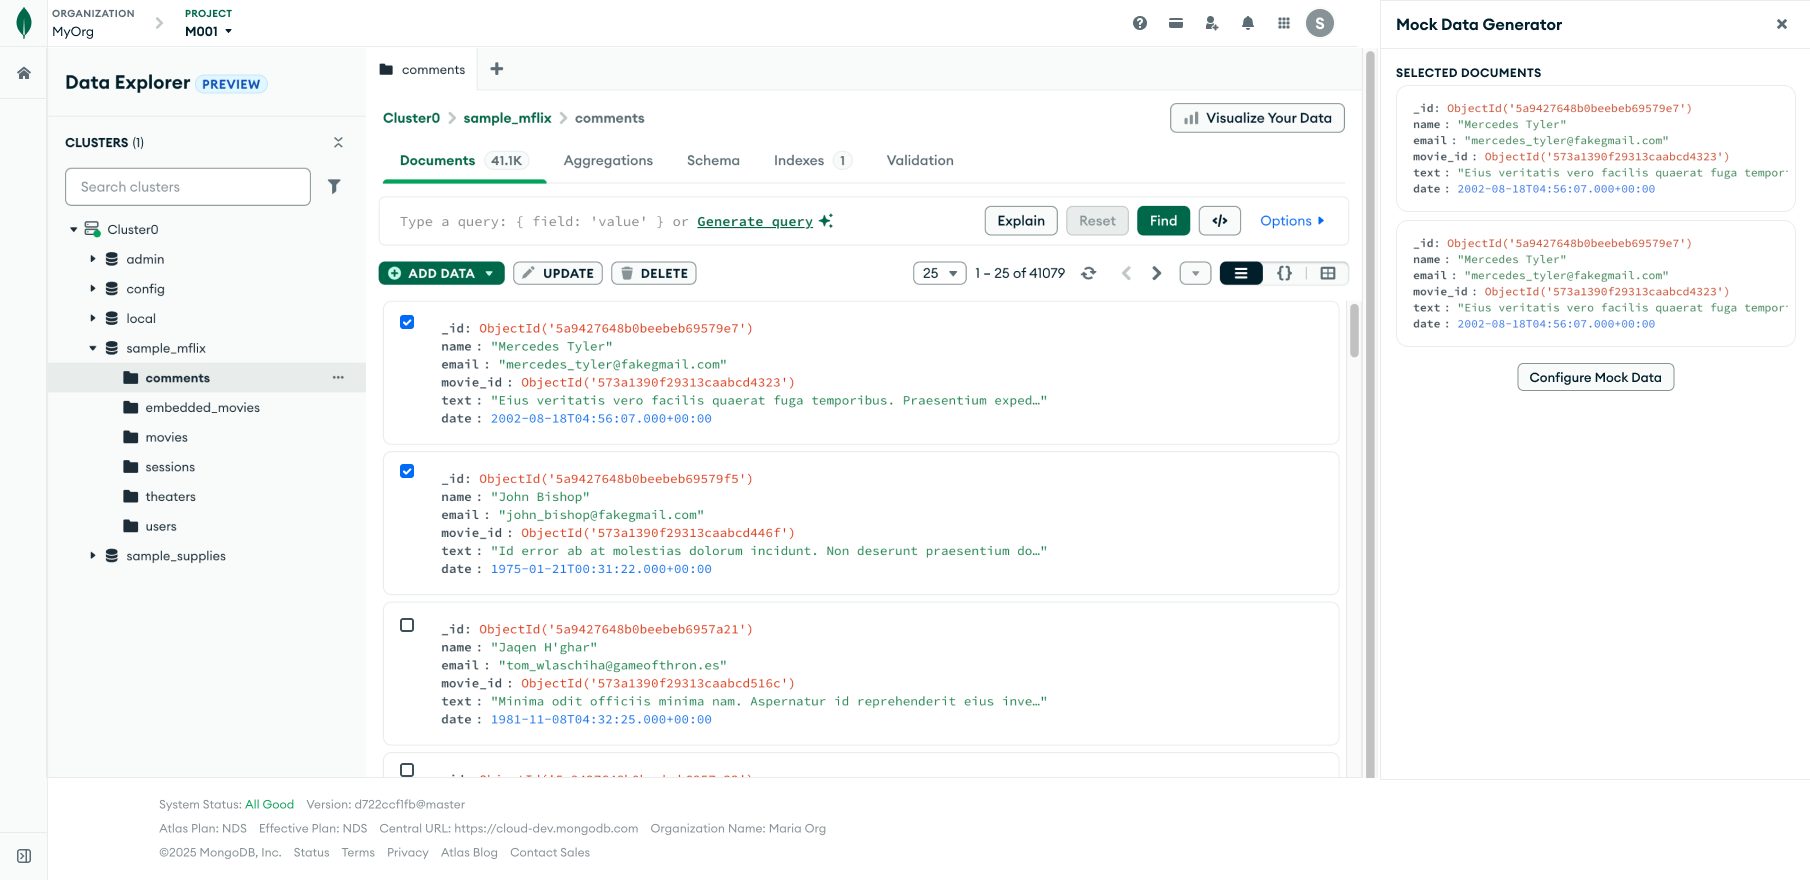
Task: Collapse the sample_mflix database
Action: pyautogui.click(x=93, y=348)
